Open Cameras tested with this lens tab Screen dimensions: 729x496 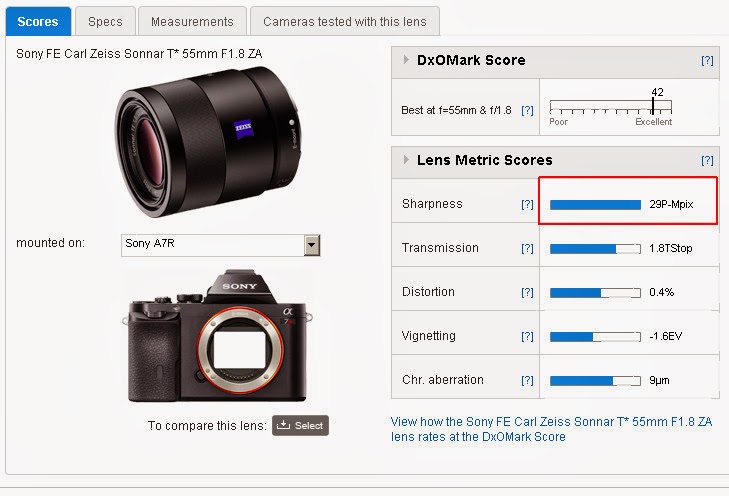345,21
